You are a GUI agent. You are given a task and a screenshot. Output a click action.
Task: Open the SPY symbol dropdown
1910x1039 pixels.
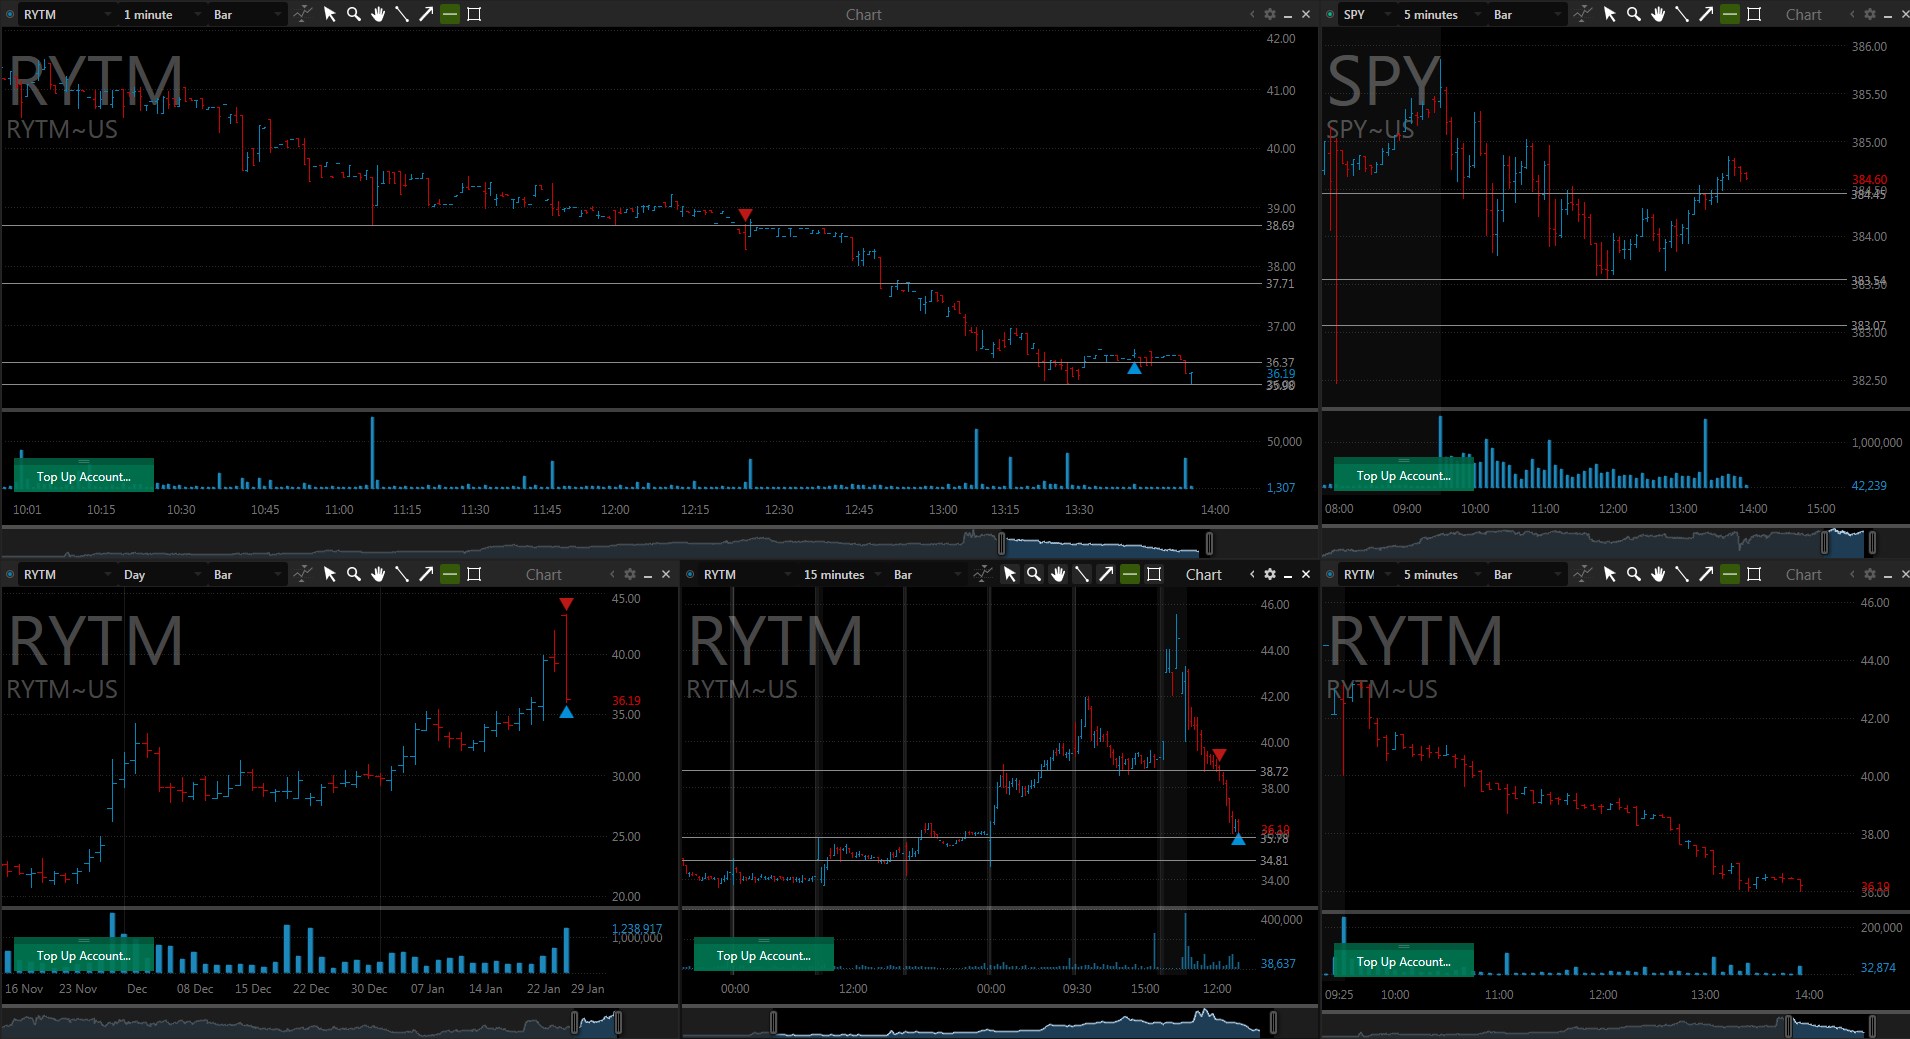[1367, 14]
